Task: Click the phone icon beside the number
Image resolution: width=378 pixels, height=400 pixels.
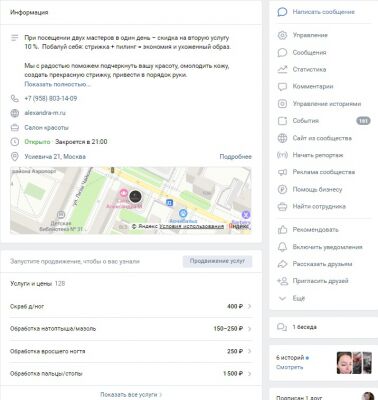Action: pos(15,98)
